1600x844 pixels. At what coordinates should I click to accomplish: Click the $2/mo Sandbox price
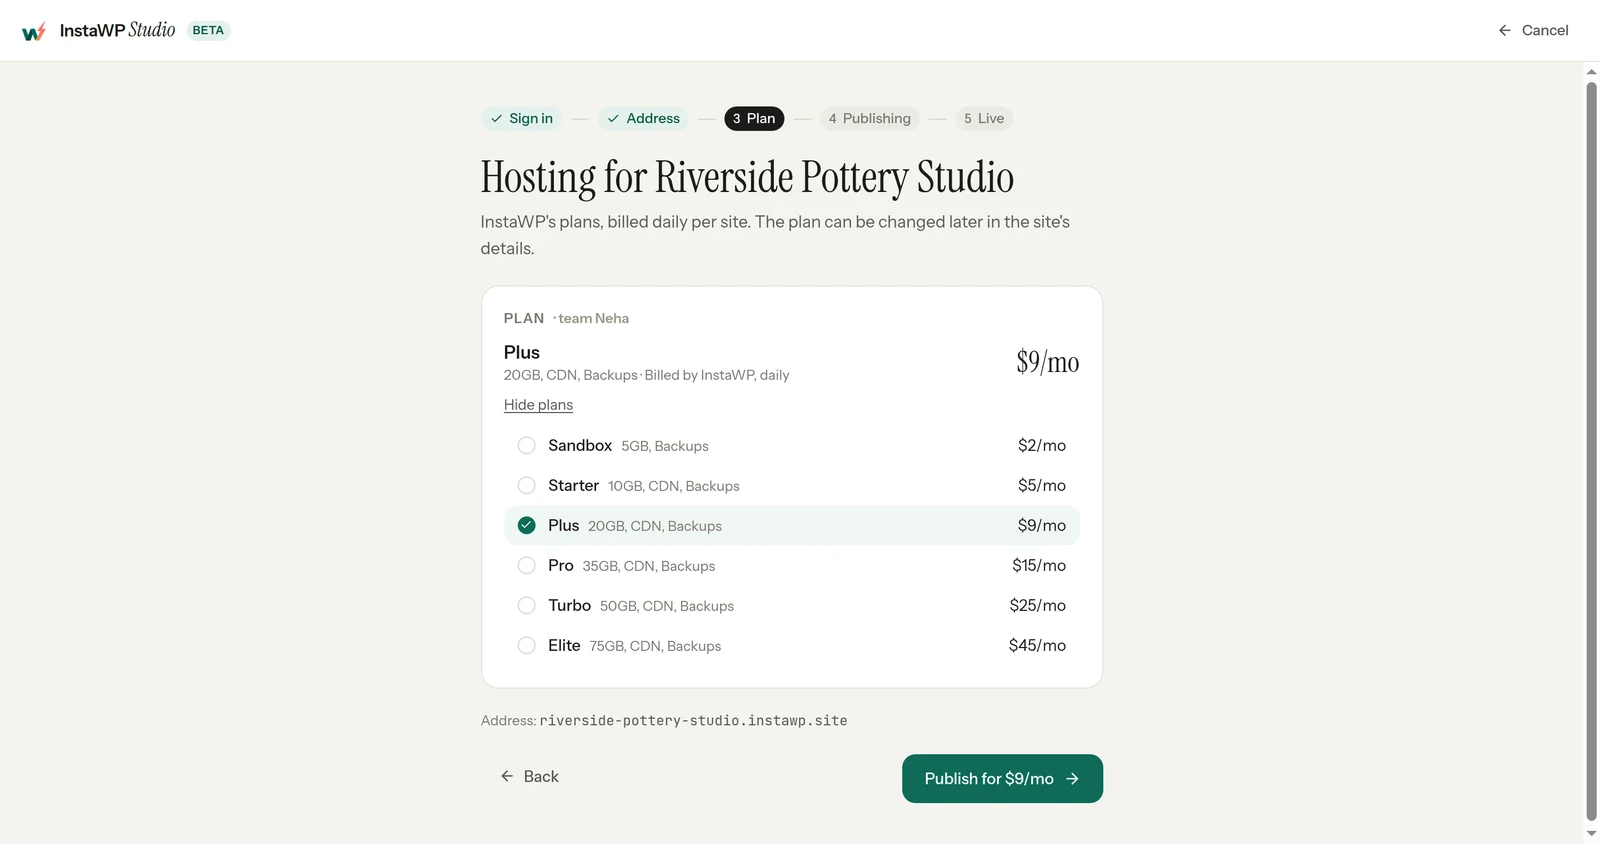1042,445
